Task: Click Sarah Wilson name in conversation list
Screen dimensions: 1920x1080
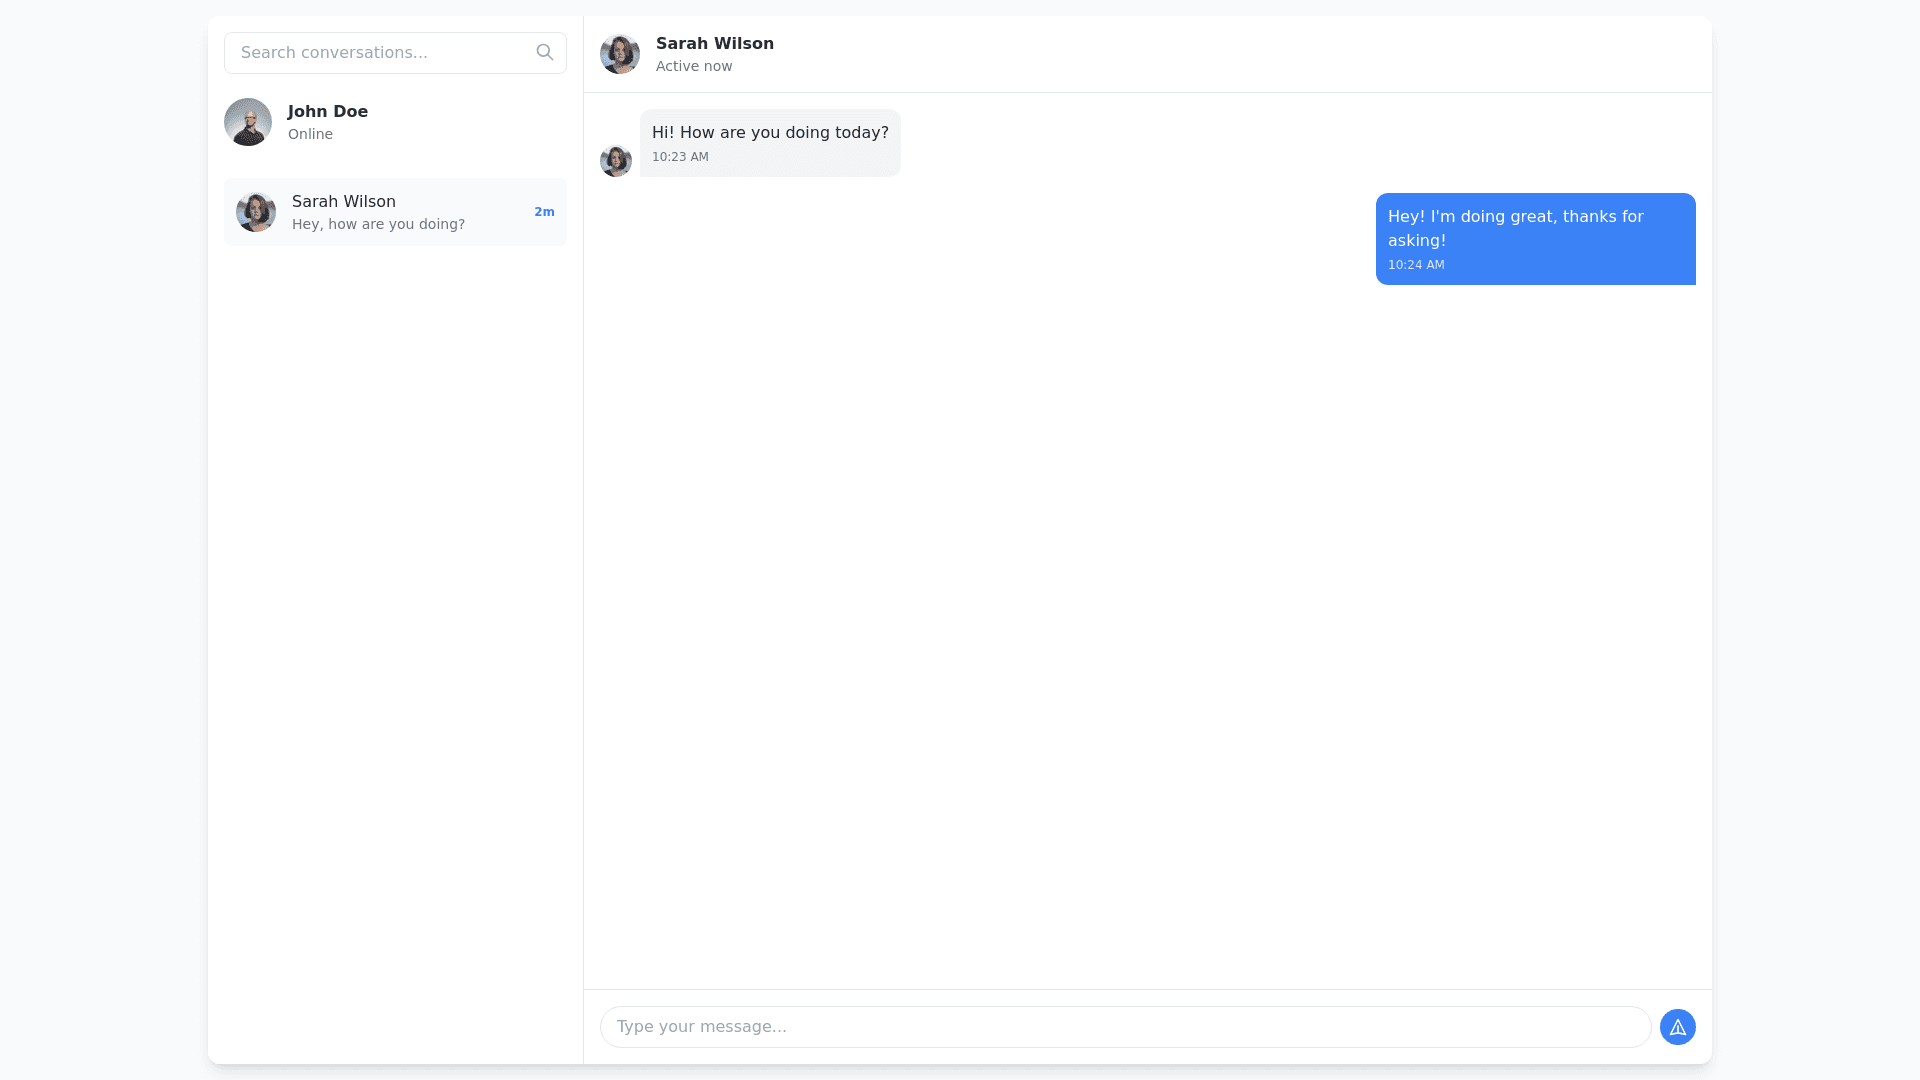Action: click(x=344, y=202)
